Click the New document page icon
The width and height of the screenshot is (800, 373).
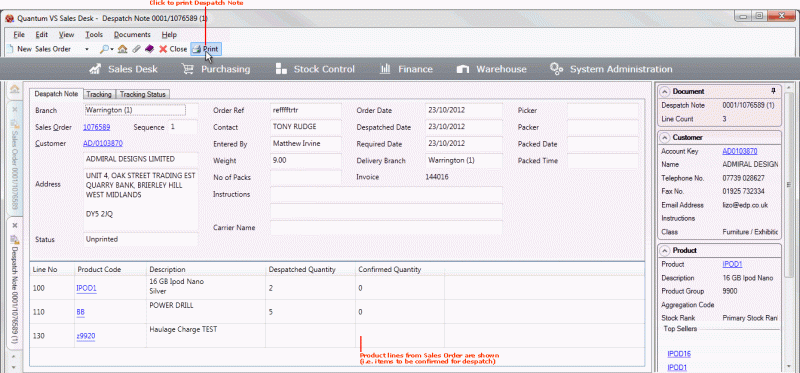(x=9, y=49)
